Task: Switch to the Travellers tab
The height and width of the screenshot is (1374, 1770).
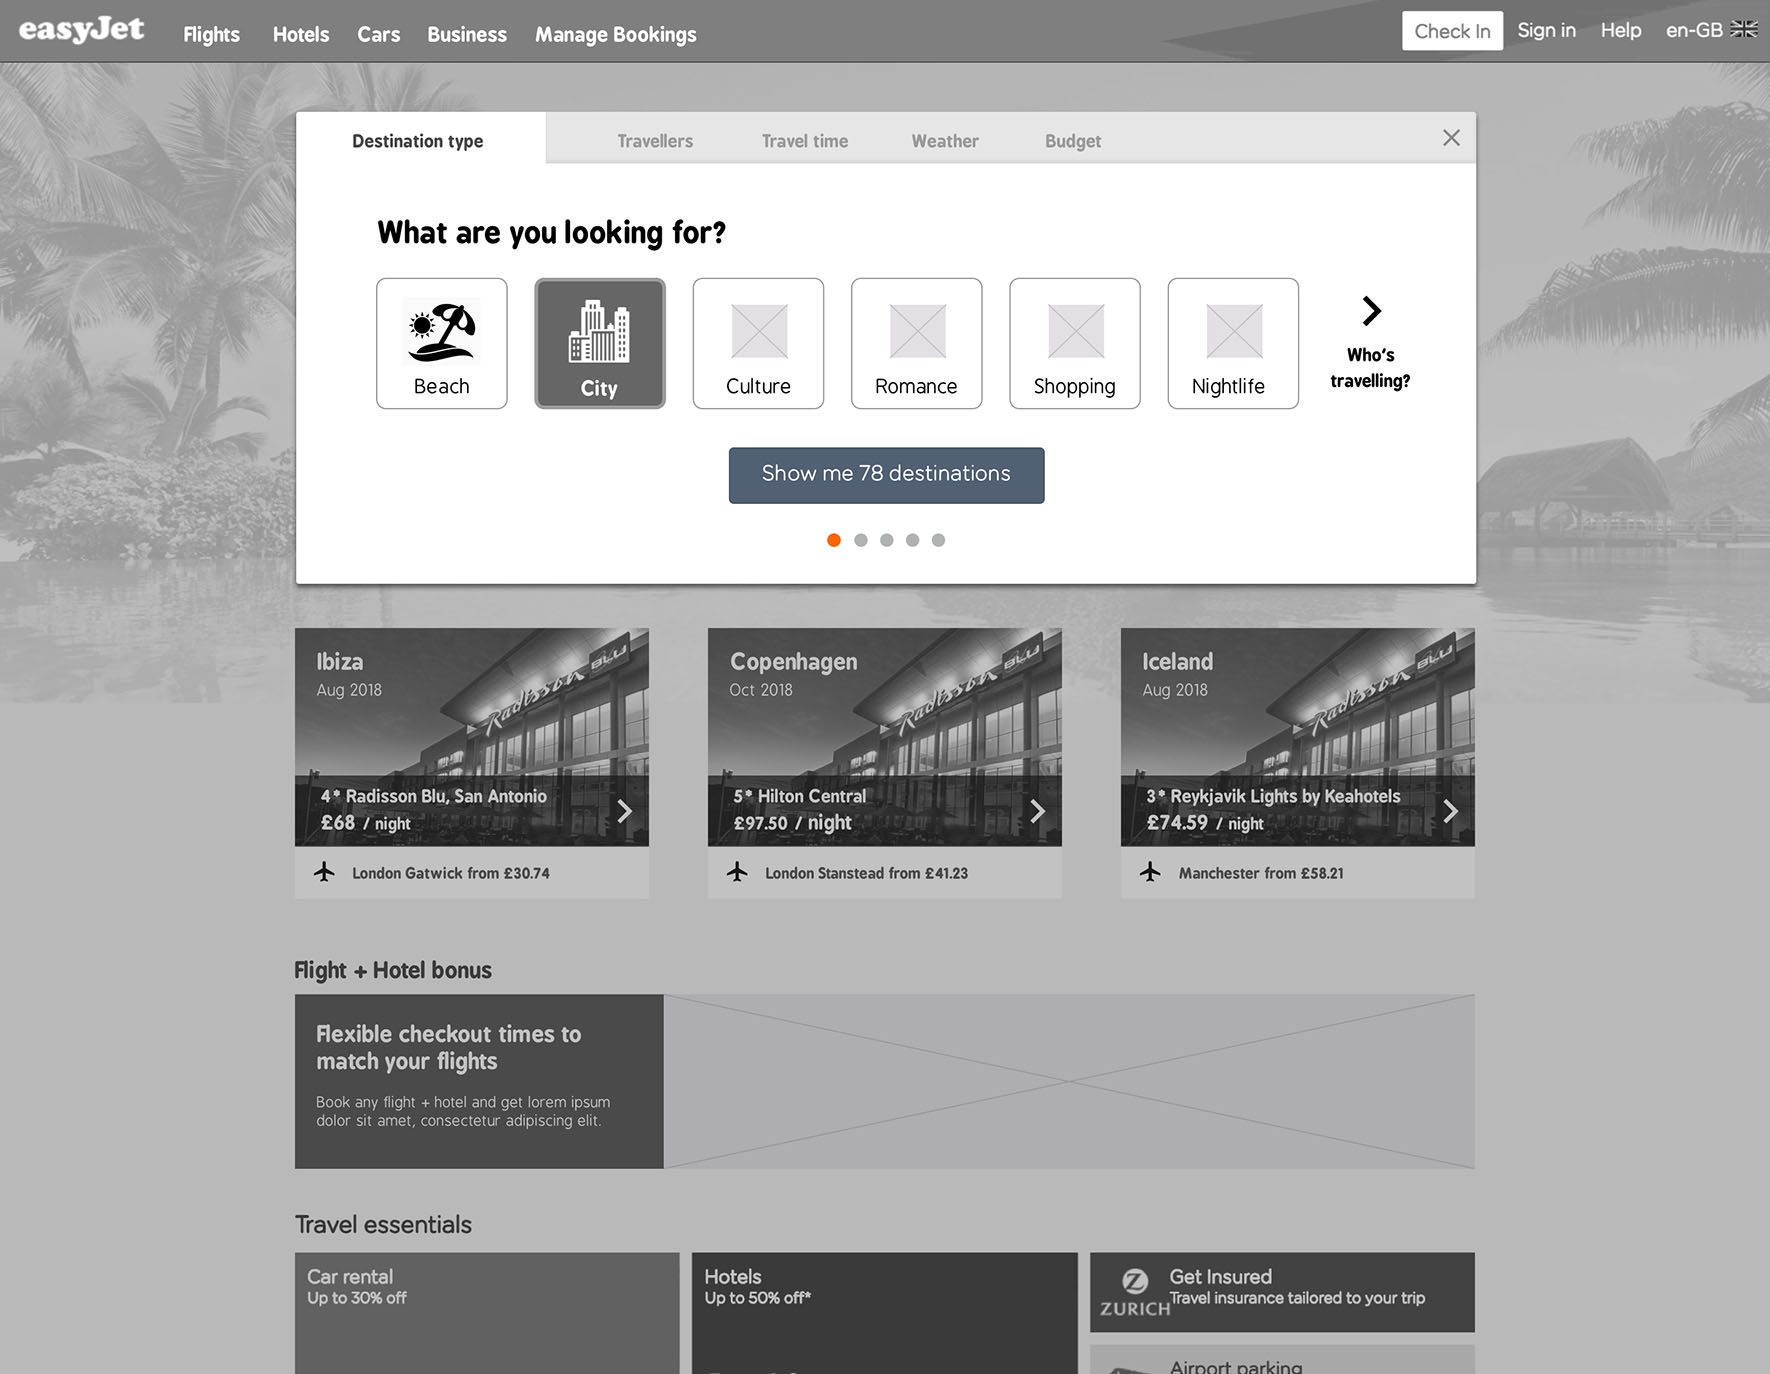Action: [x=654, y=141]
